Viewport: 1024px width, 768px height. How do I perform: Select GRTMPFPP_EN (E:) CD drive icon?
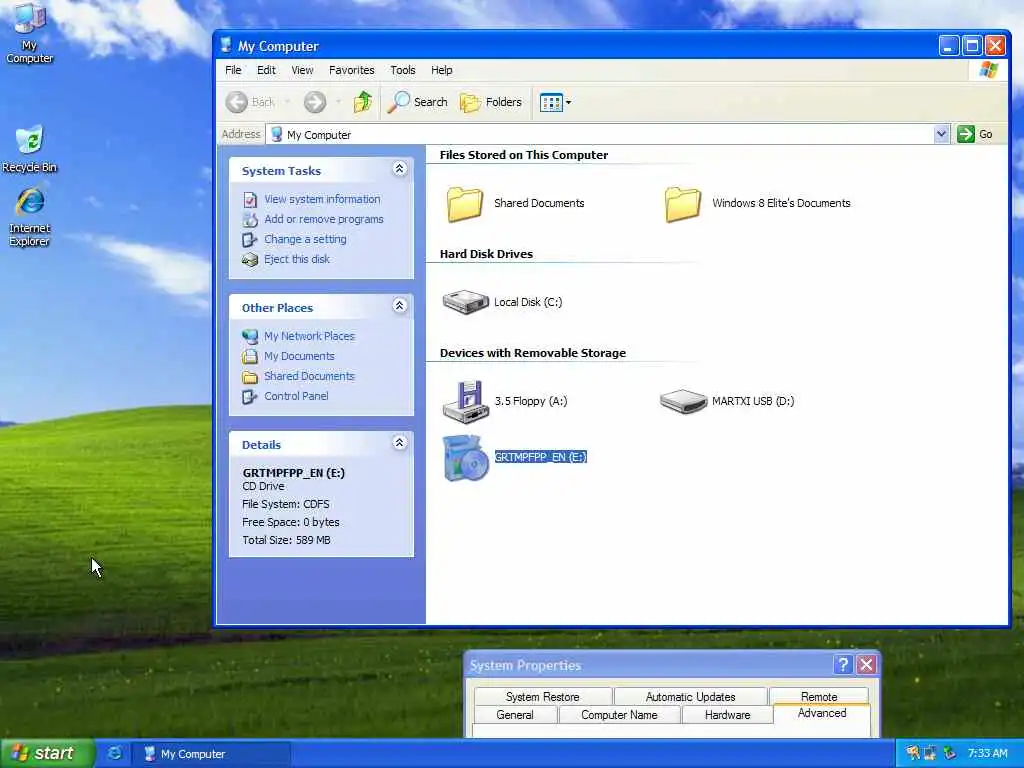click(x=465, y=458)
